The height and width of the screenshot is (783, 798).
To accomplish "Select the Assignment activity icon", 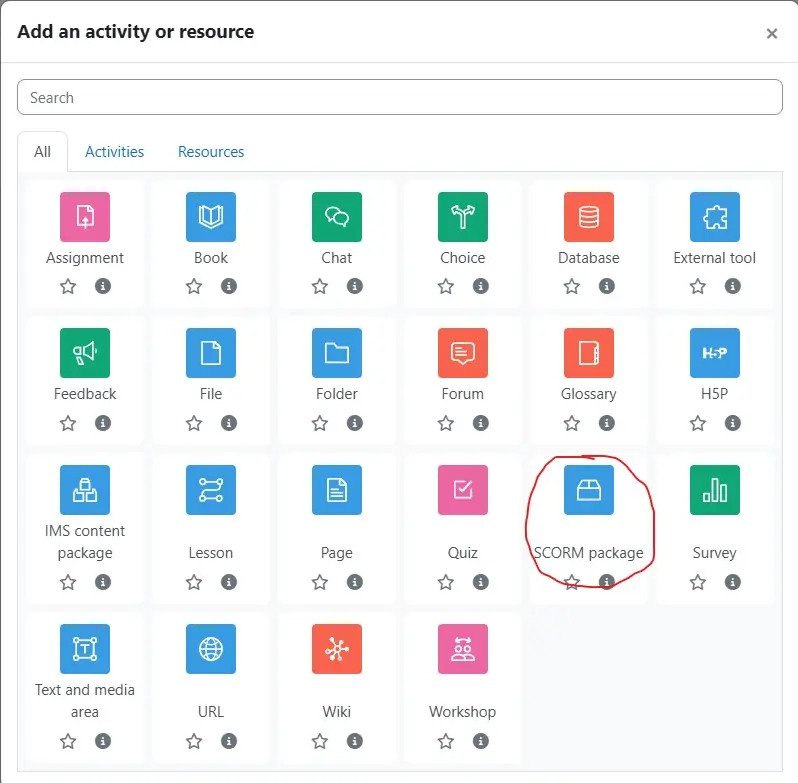I will tap(85, 217).
